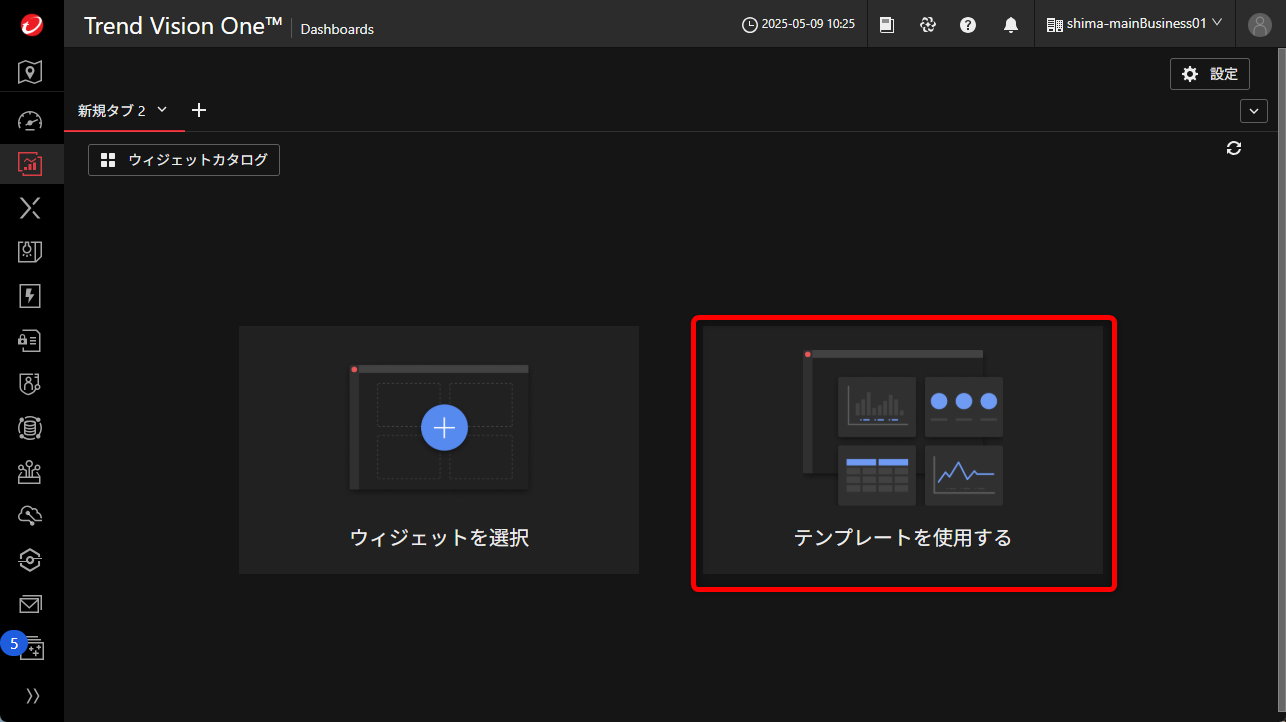The height and width of the screenshot is (722, 1286).
Task: Choose the テンプレートを使用する card
Action: [903, 450]
